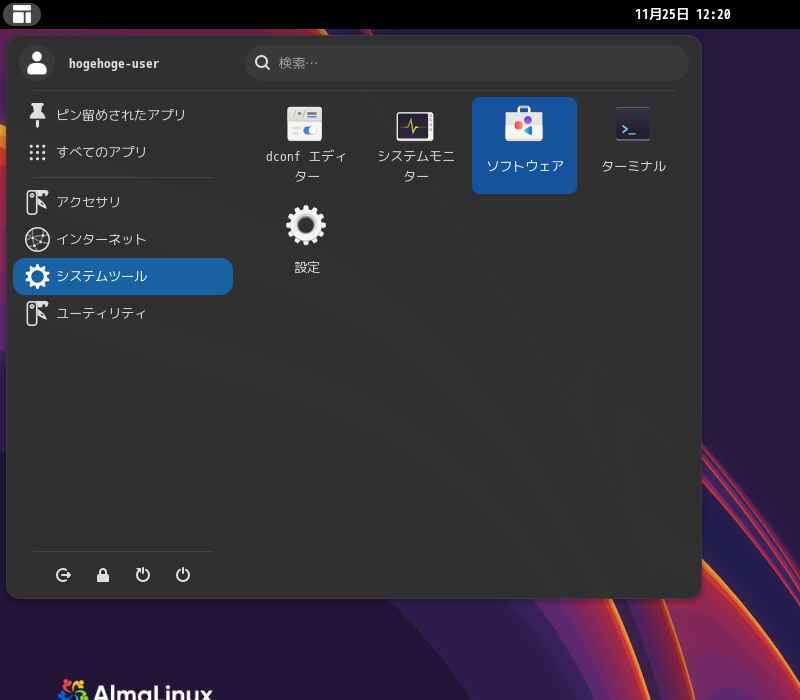Click the lock screen padlock icon
Image resolution: width=800 pixels, height=700 pixels.
tap(102, 575)
